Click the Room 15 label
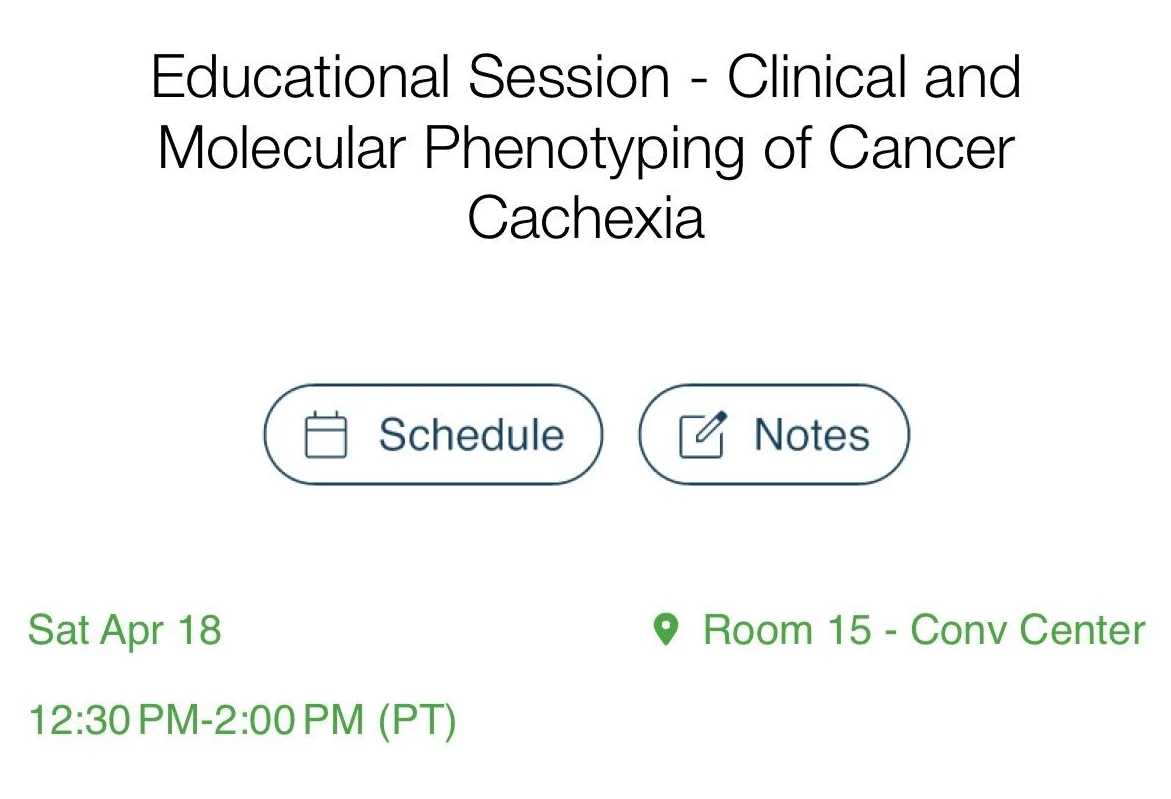 click(x=786, y=631)
